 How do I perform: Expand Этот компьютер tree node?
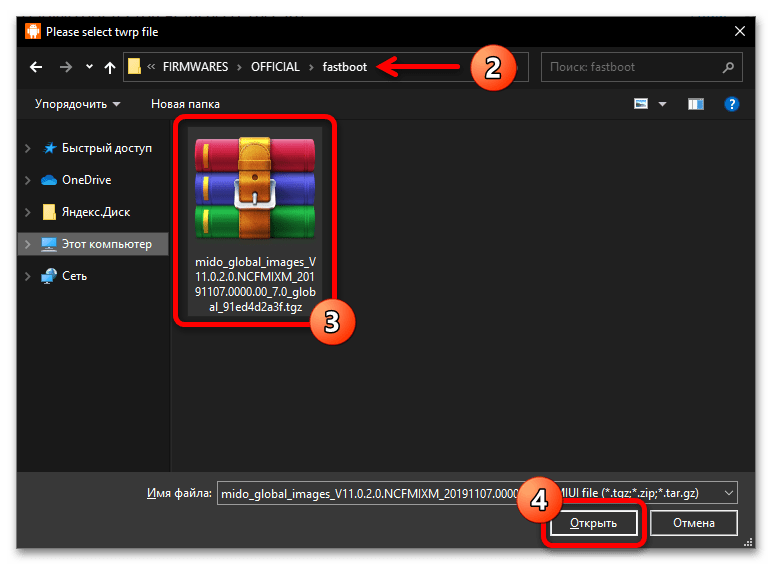click(28, 244)
